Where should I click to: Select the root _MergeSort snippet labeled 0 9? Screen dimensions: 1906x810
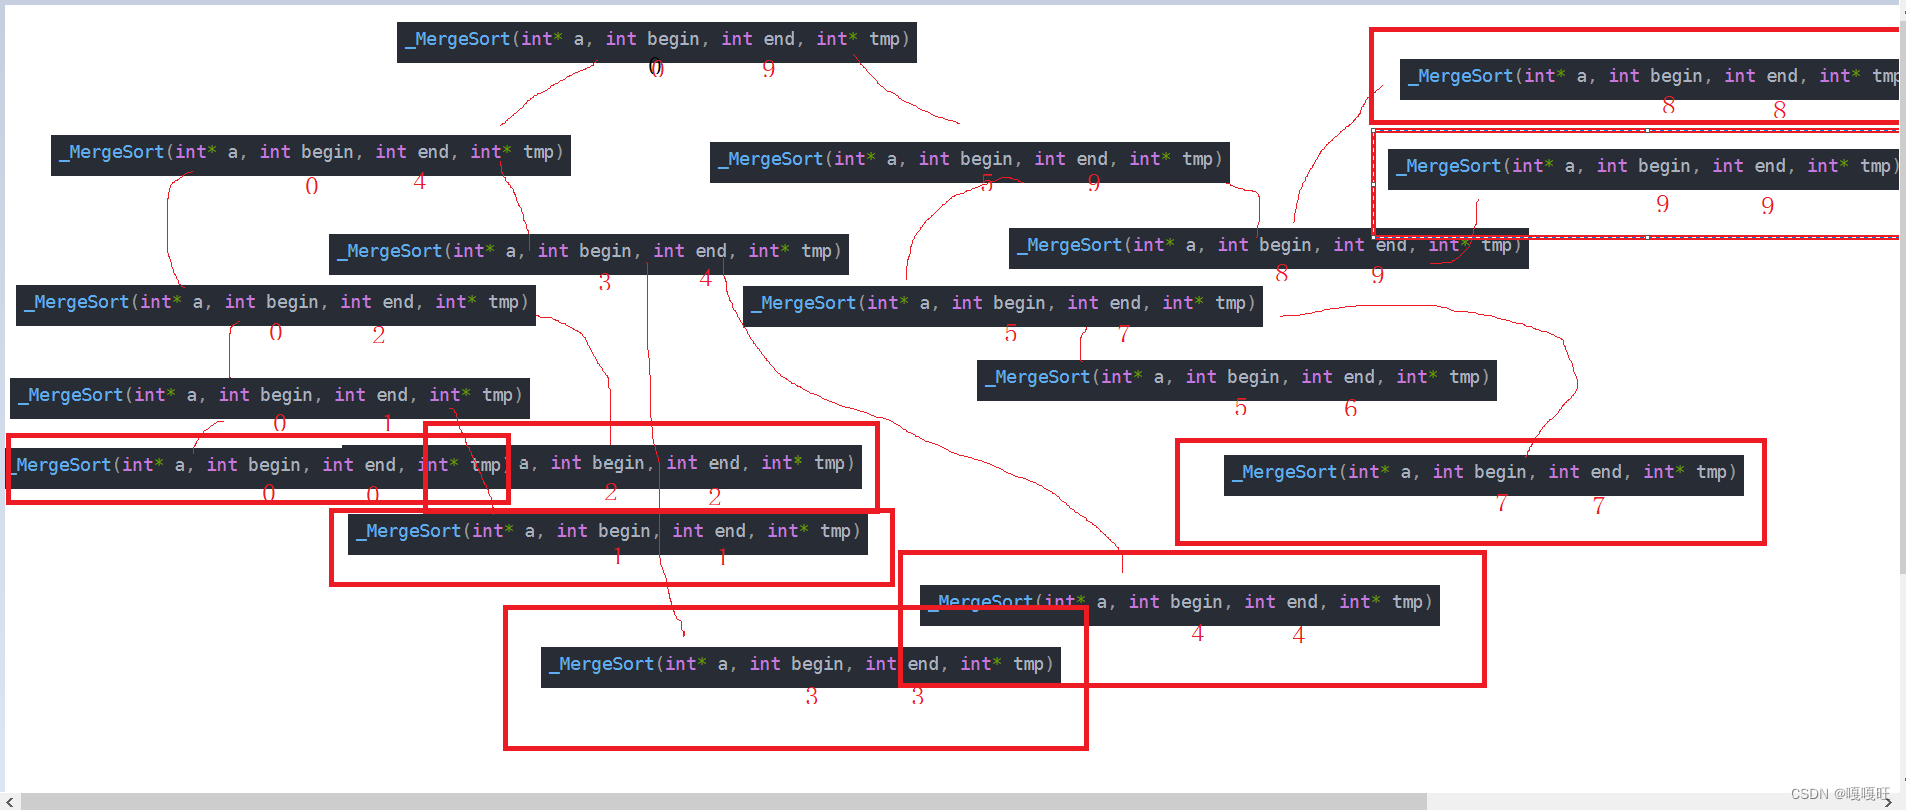656,41
